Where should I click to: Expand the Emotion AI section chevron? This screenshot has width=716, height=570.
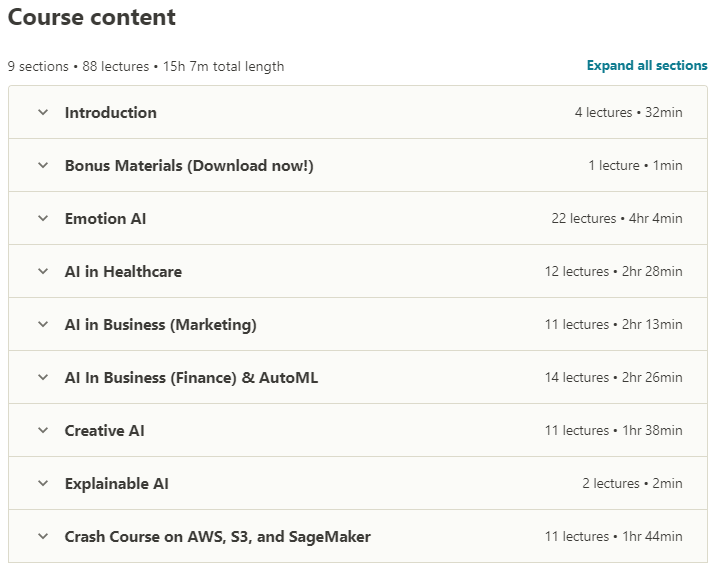click(x=43, y=218)
